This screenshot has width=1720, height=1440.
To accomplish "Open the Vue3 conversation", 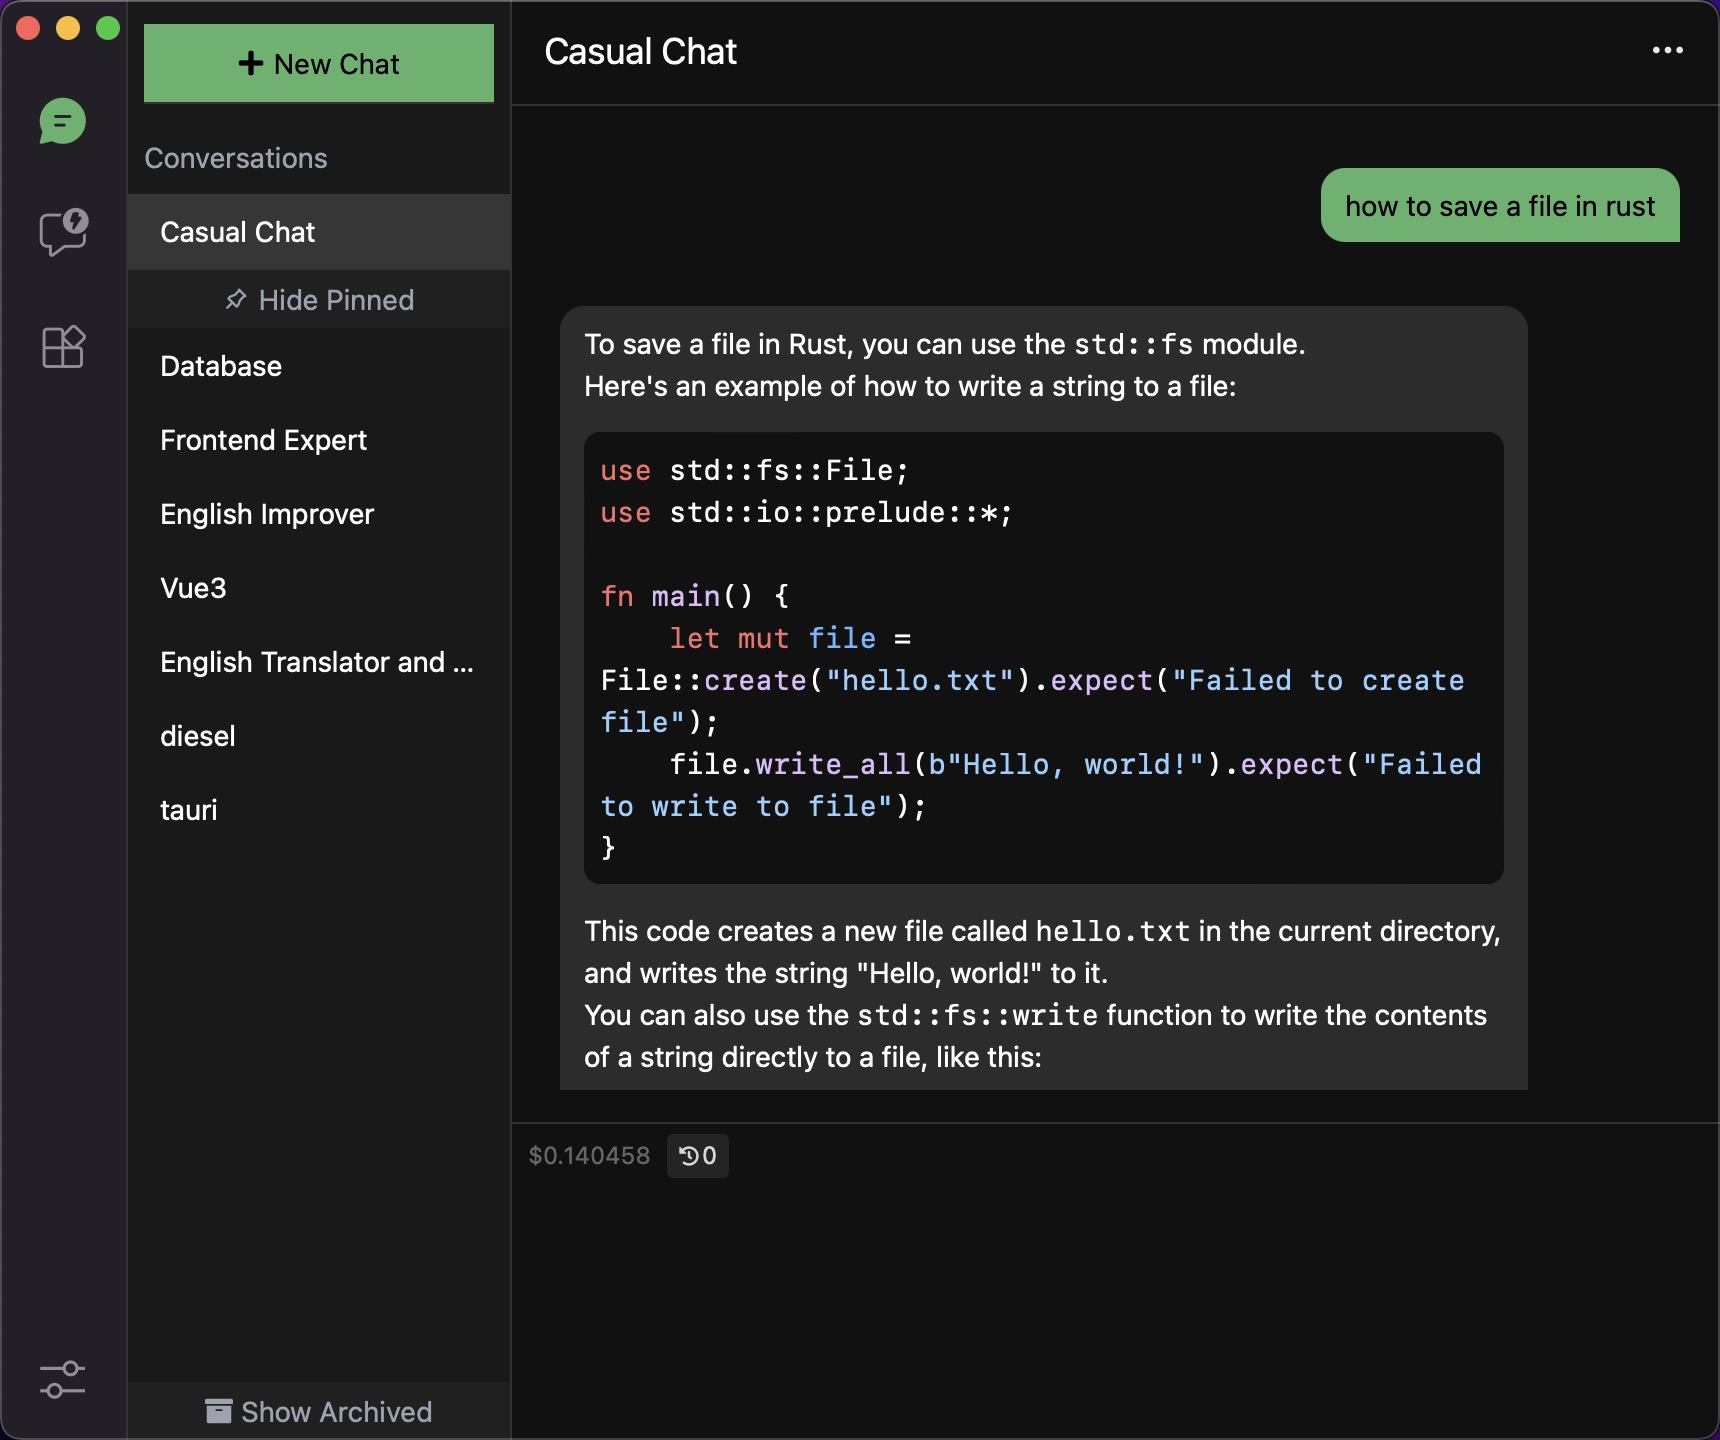I will click(319, 588).
